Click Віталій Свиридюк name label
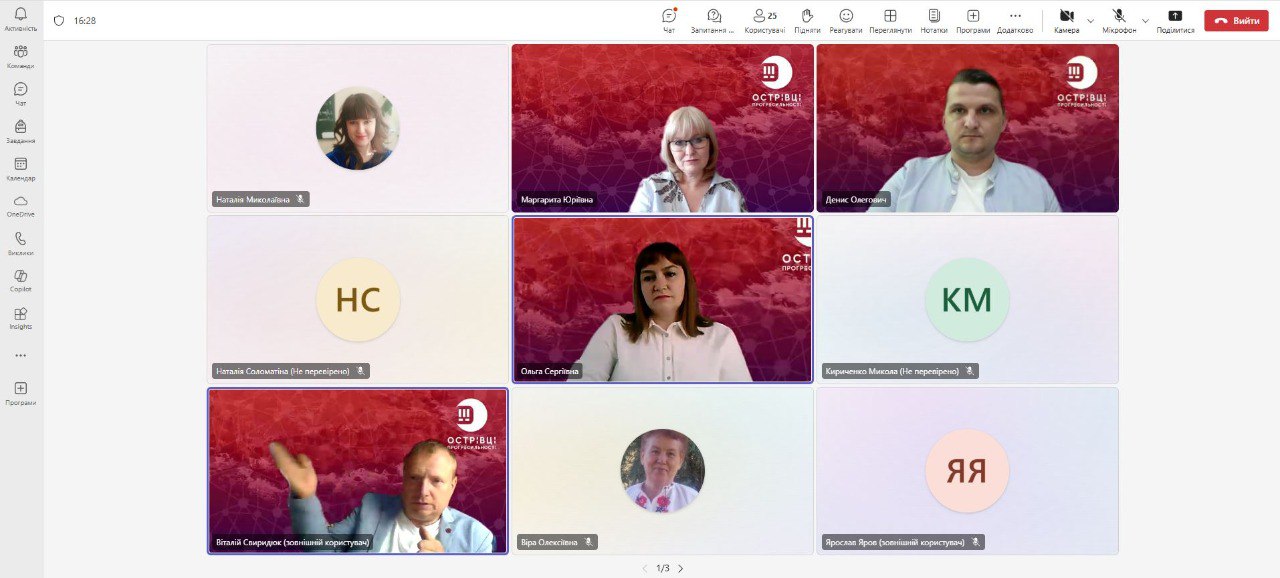The image size is (1280, 578). (293, 542)
